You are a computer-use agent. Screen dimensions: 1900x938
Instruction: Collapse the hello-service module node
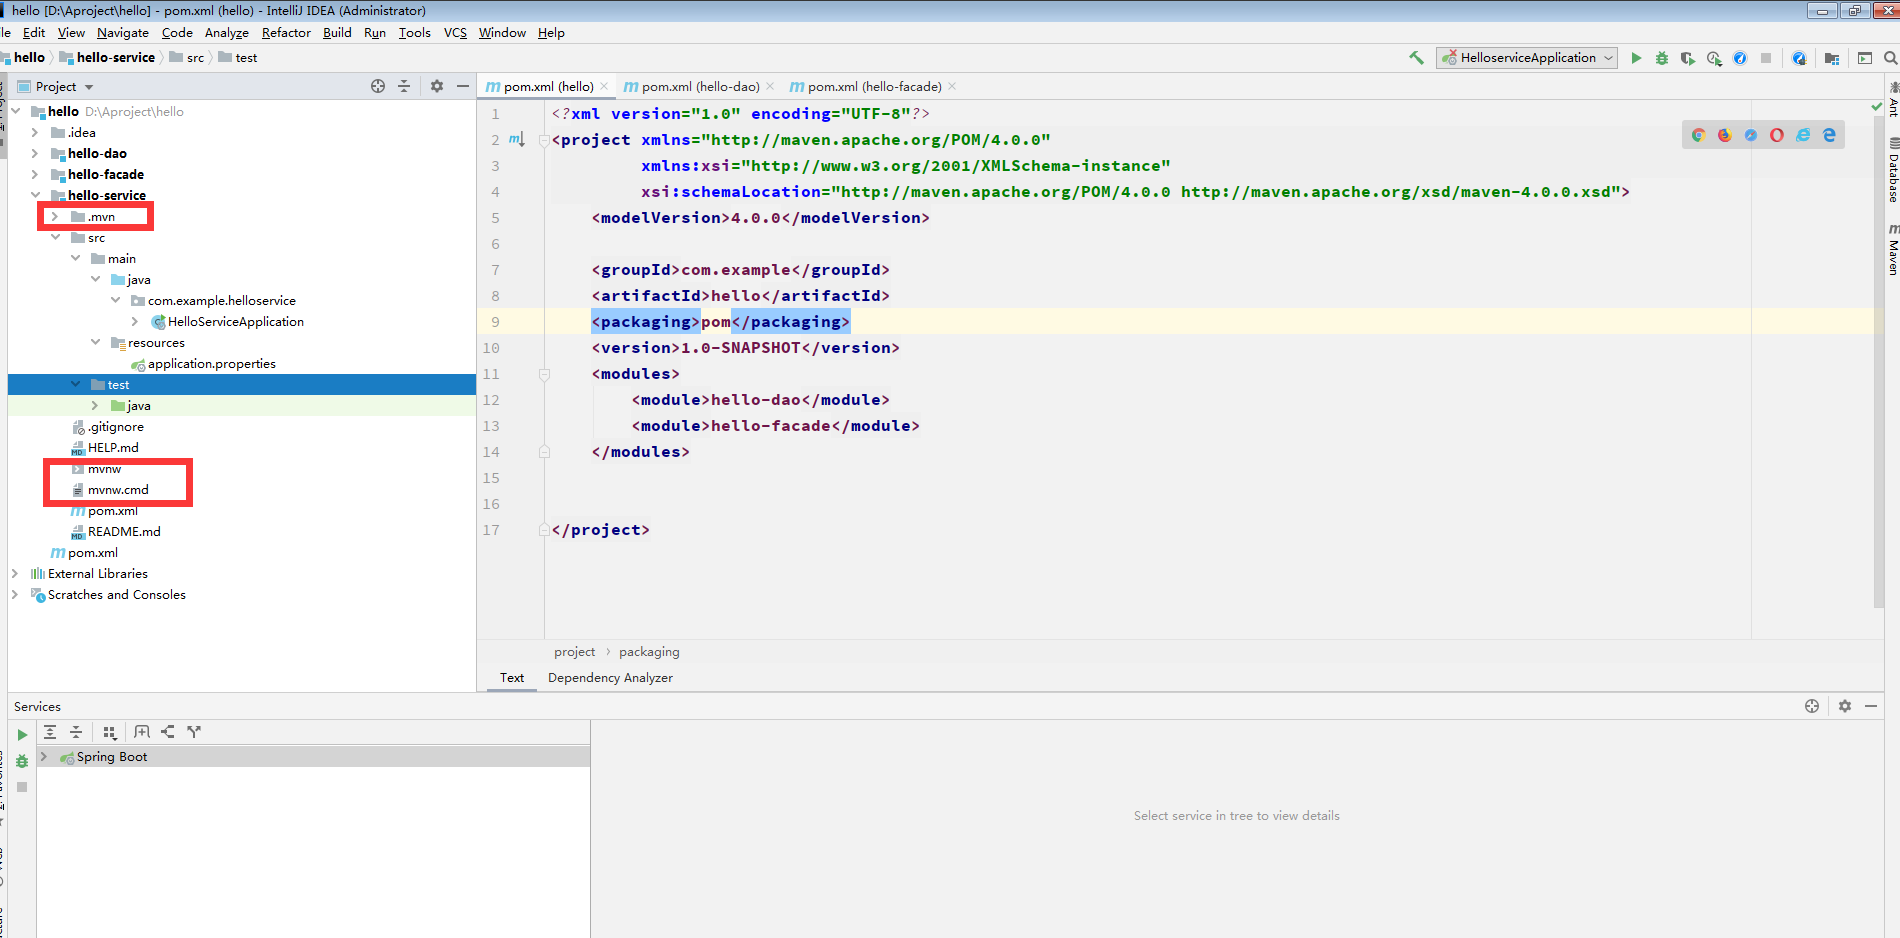[x=35, y=195]
